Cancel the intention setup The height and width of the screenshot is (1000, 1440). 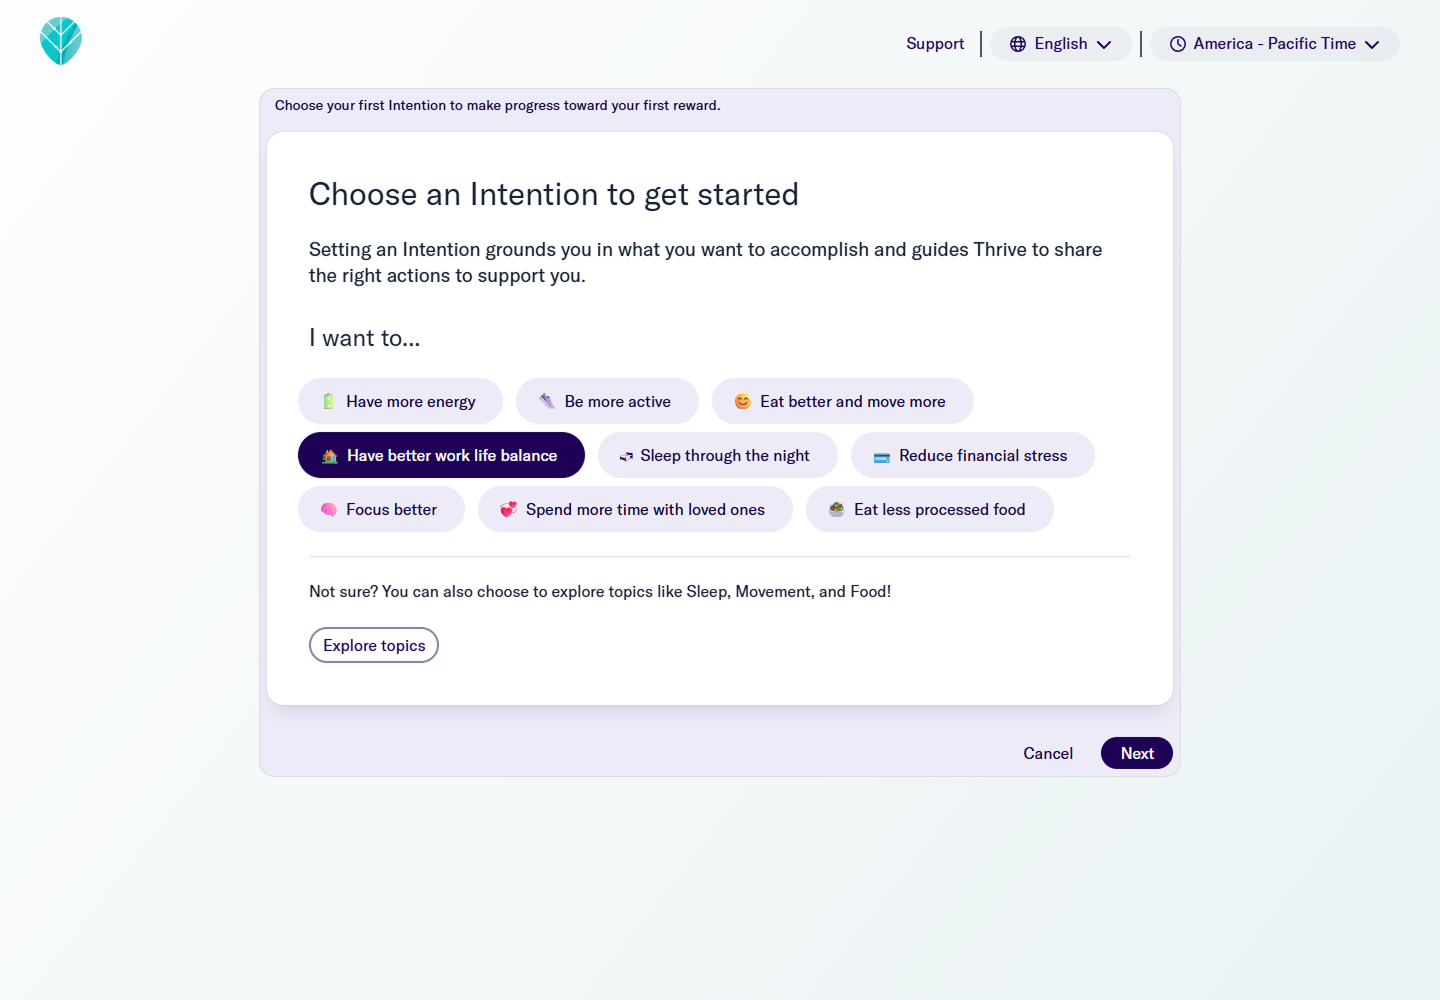(1048, 753)
